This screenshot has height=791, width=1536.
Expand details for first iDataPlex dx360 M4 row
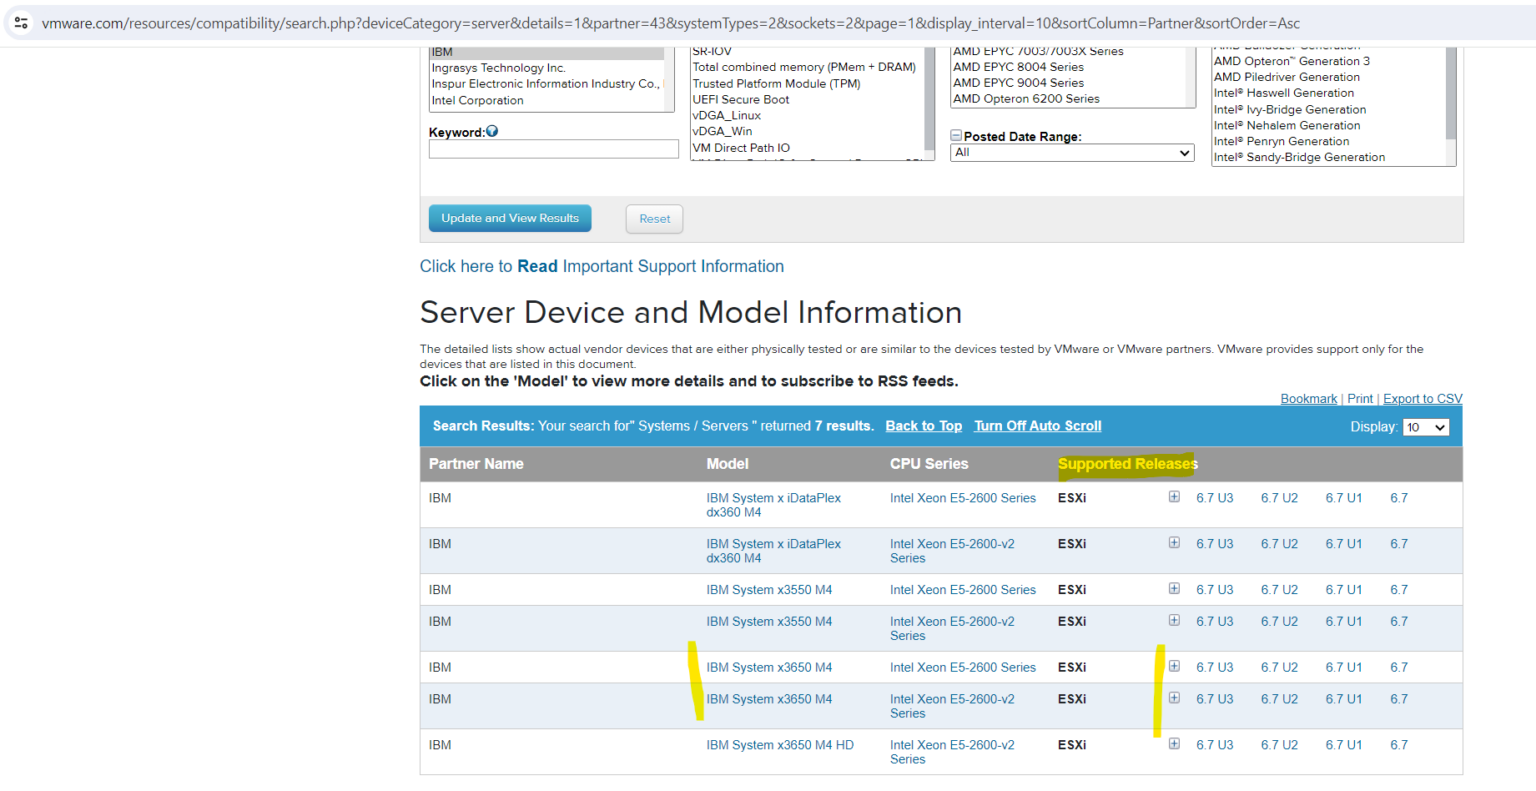[1174, 496]
